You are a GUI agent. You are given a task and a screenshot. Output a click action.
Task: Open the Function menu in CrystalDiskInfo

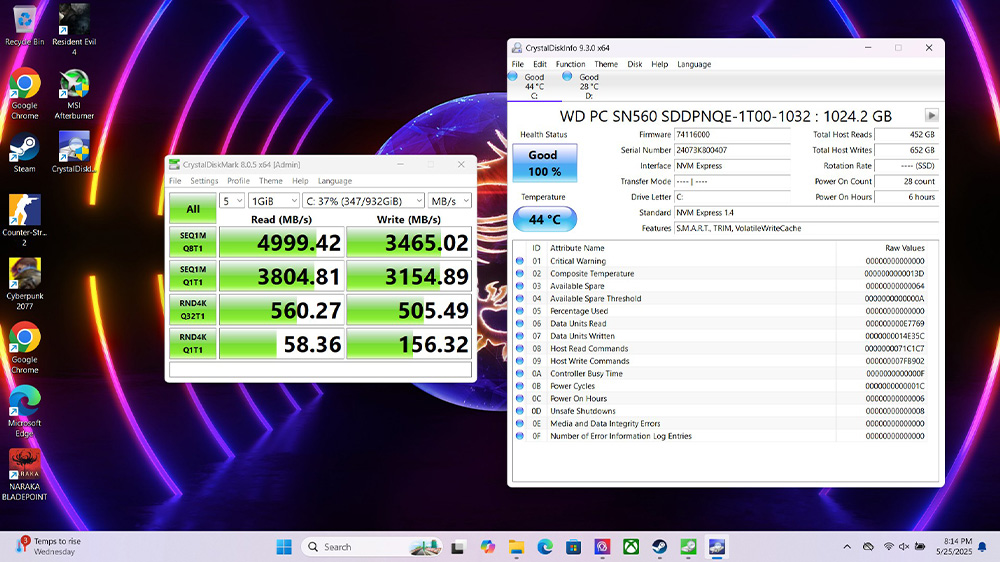click(x=570, y=64)
